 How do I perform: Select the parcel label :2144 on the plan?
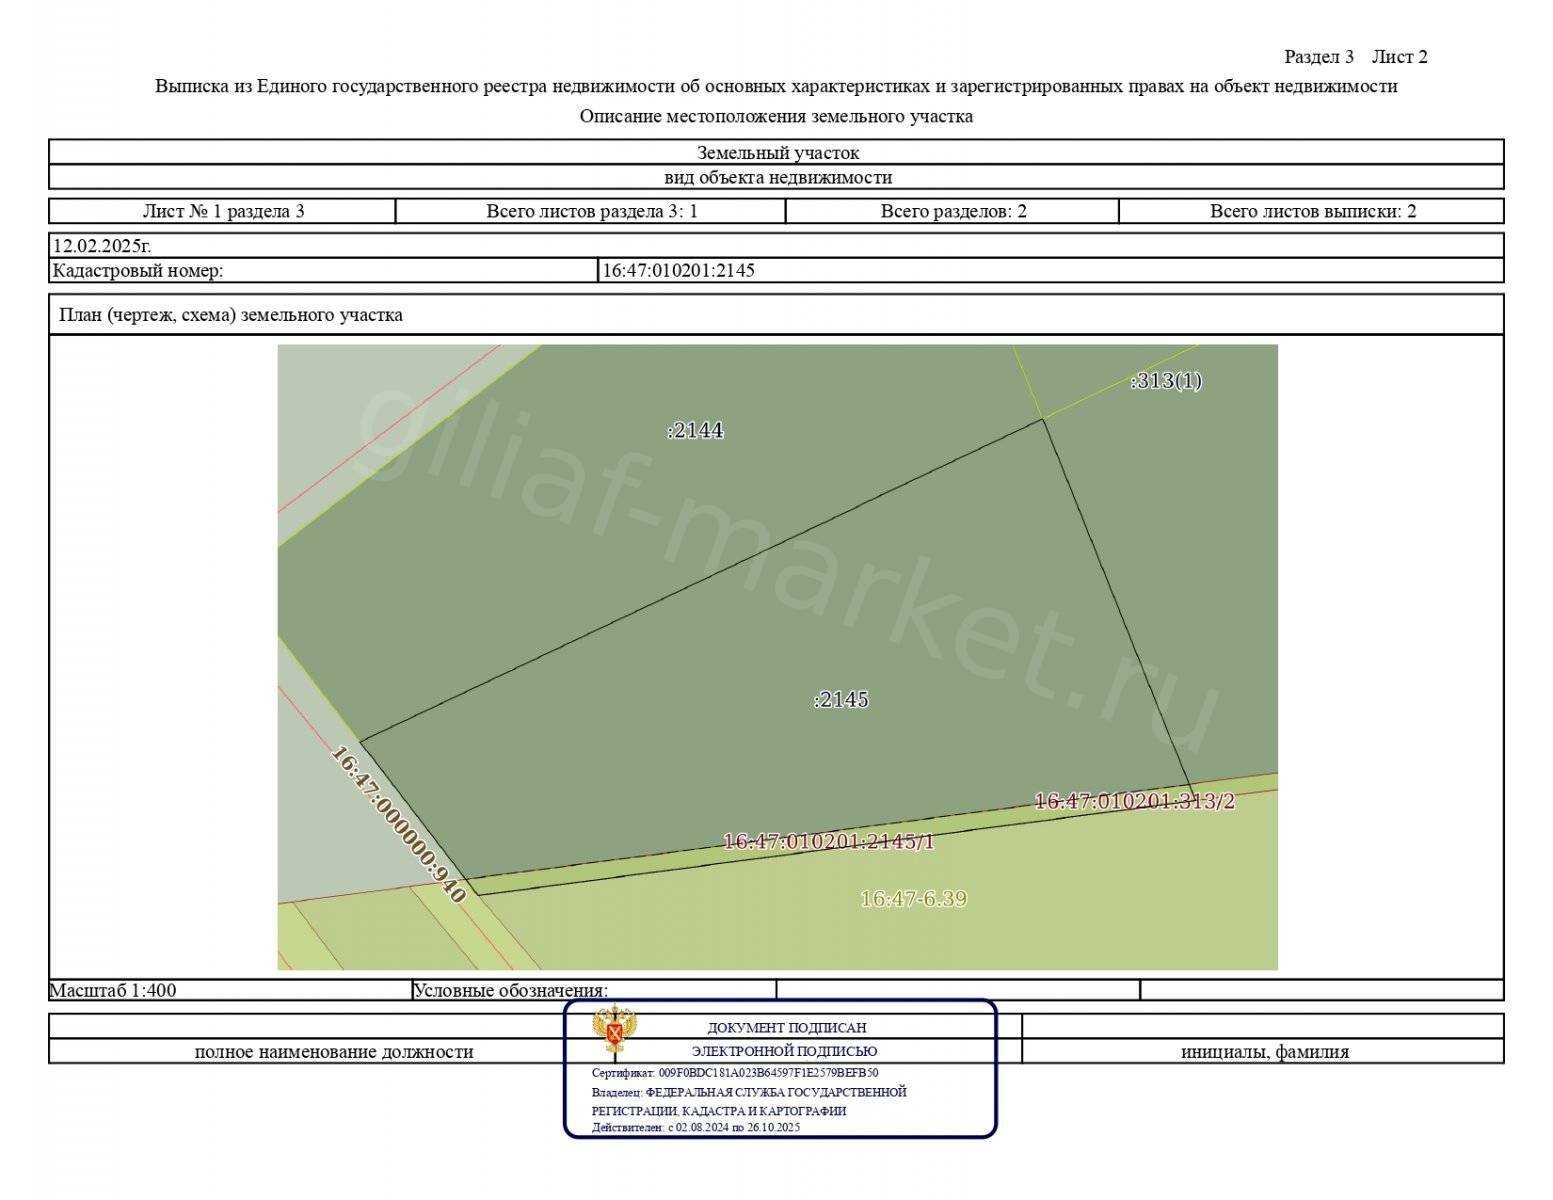coord(695,430)
